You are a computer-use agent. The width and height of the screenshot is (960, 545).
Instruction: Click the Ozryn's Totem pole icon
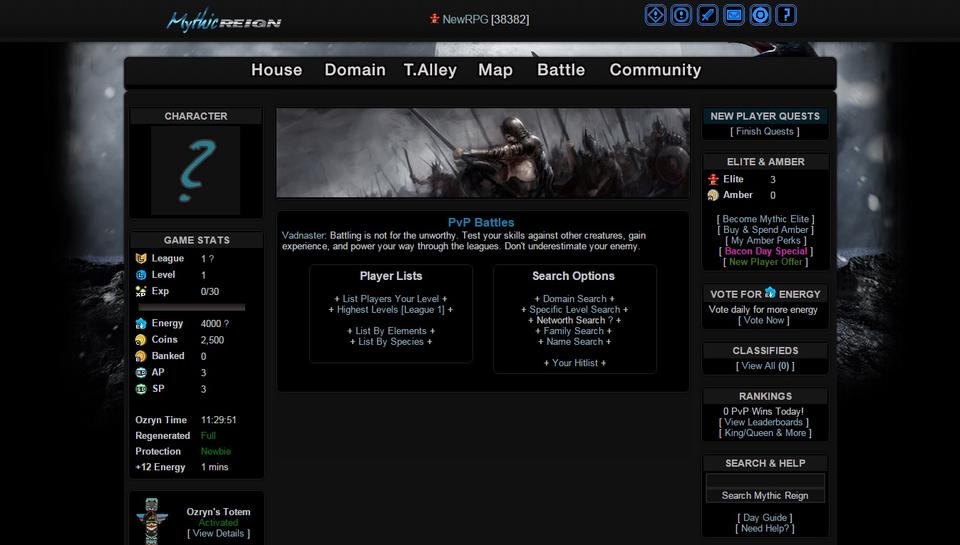coord(151,521)
